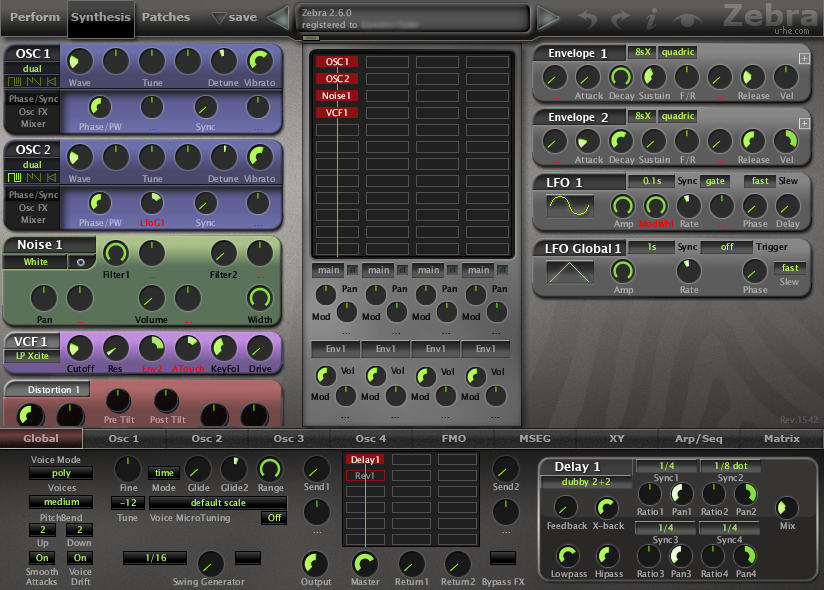Click Rev1 module in FX grid
The image size is (824, 590).
point(365,475)
